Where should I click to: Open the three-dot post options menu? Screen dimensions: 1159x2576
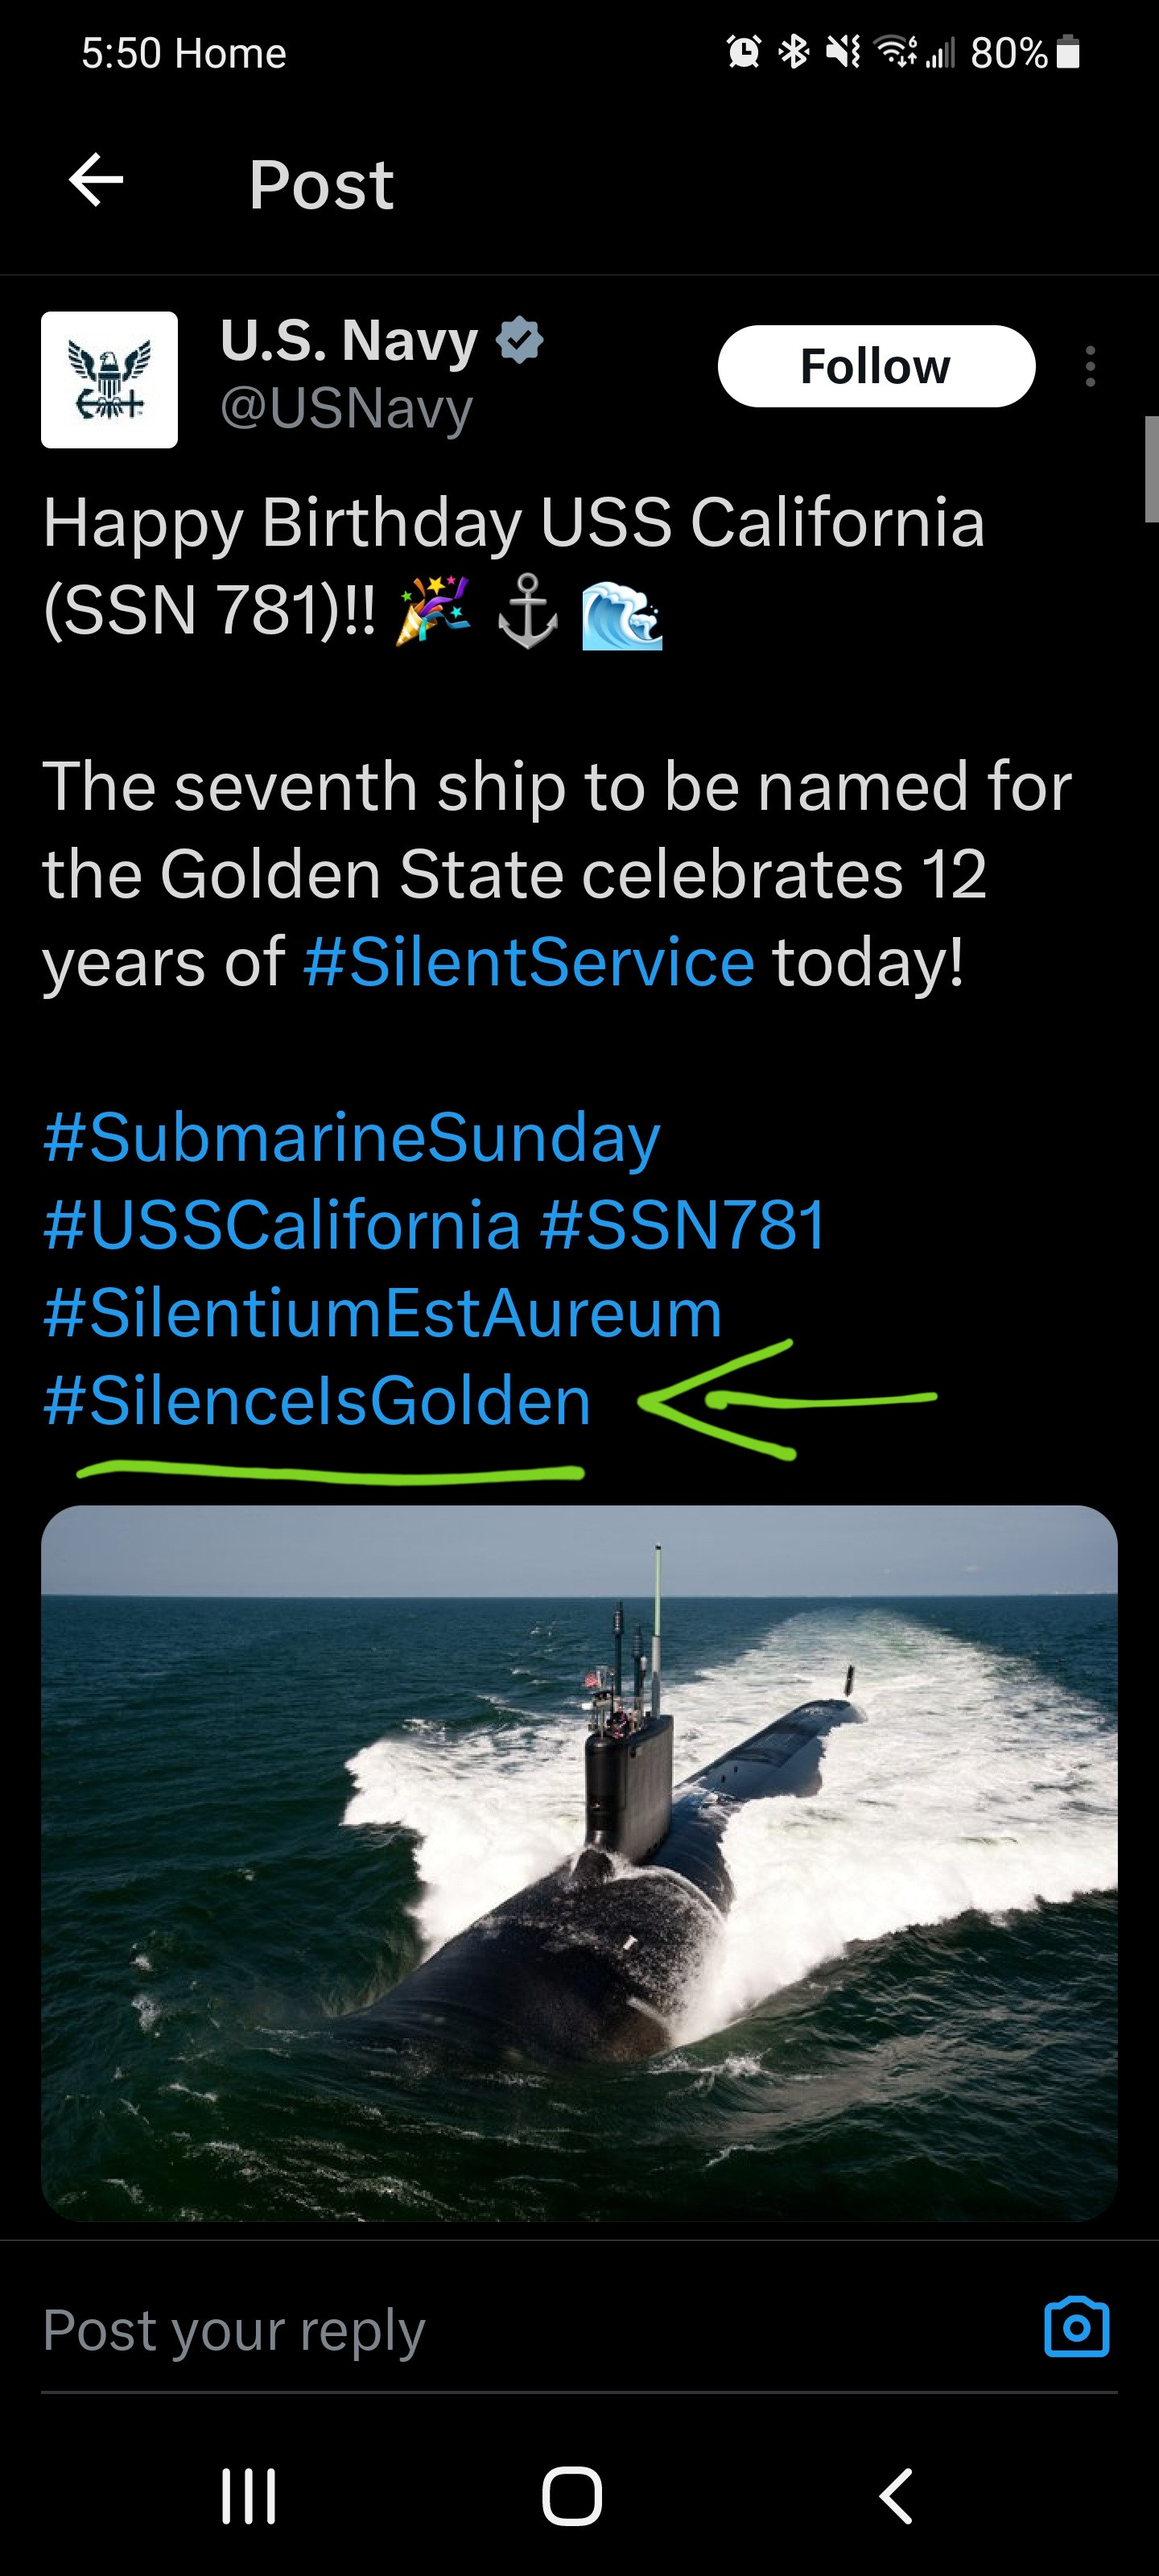pyautogui.click(x=1090, y=367)
